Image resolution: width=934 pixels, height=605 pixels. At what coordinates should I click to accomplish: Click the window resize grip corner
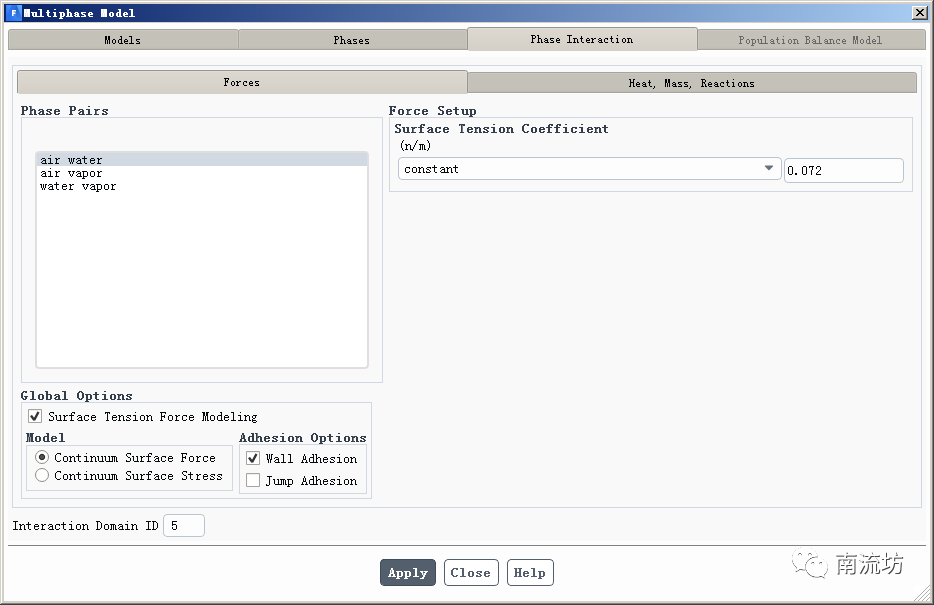(922, 593)
